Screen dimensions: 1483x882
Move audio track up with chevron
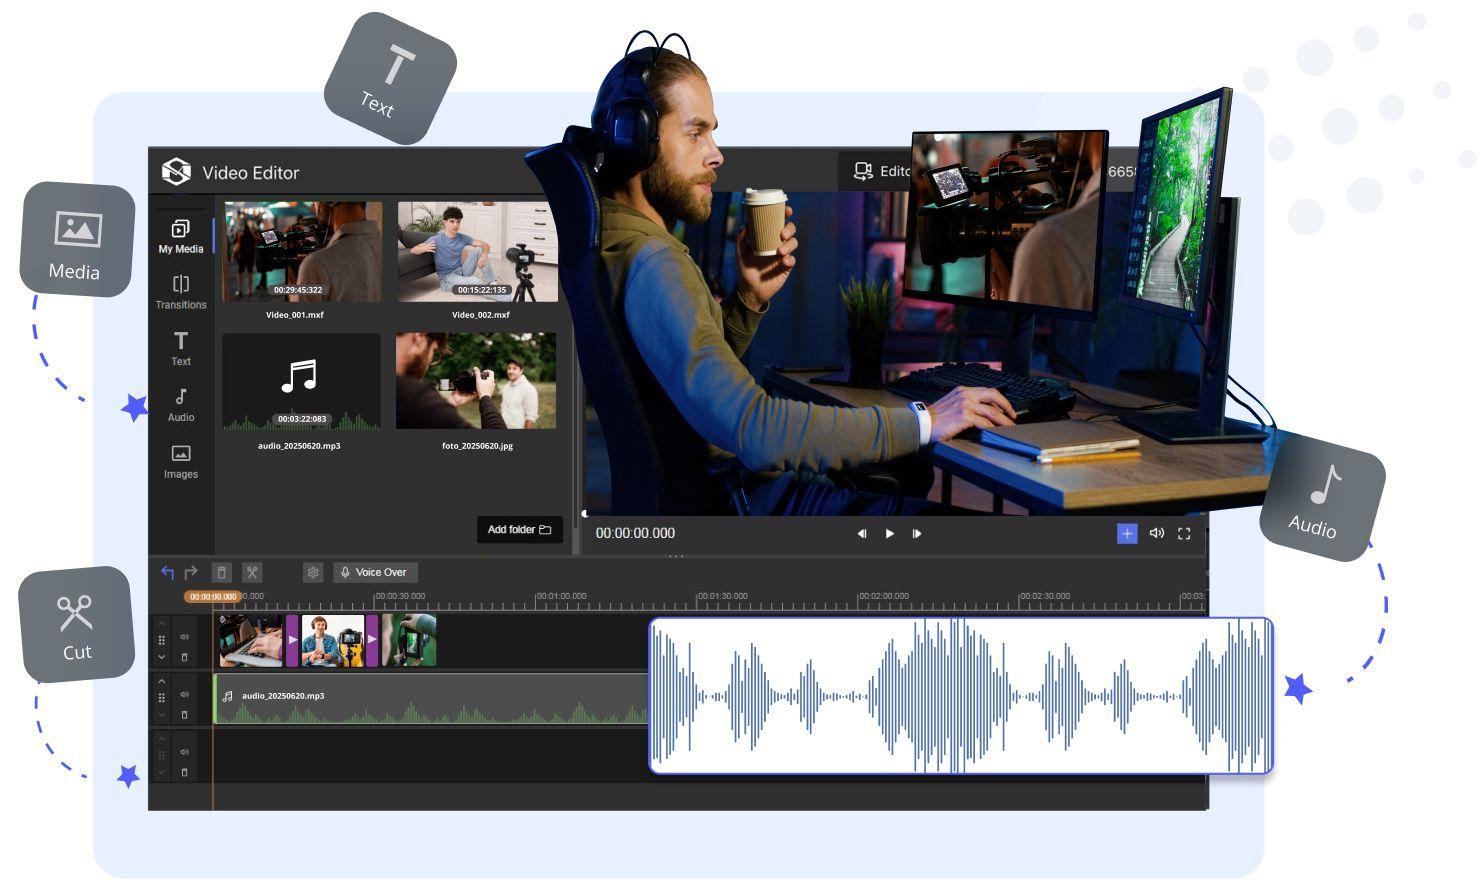pyautogui.click(x=161, y=681)
